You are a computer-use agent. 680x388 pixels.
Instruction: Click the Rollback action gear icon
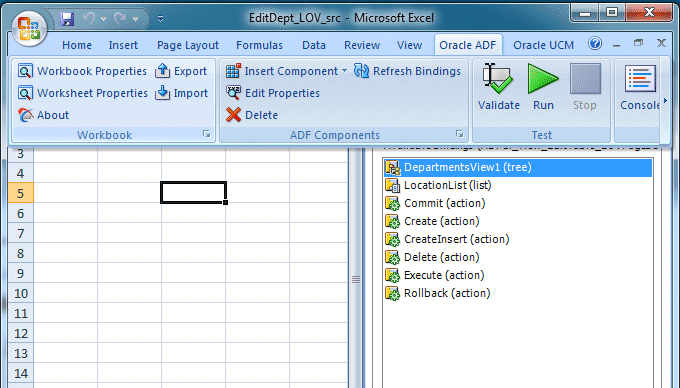392,293
